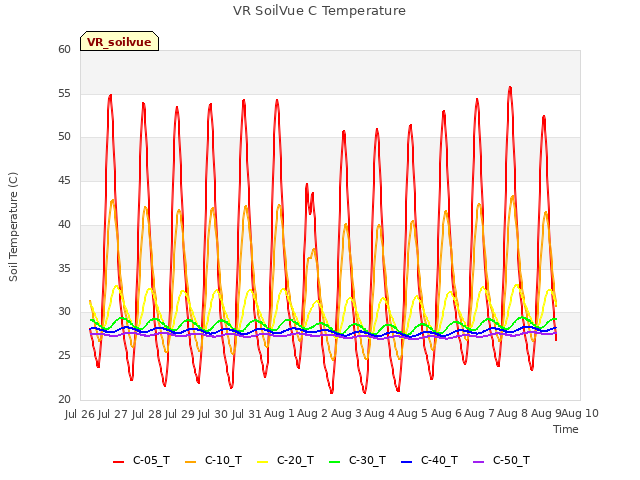Viewport: 640px width, 480px height.
Task: Click the y-axis tick label 30
Action: [x=64, y=312]
